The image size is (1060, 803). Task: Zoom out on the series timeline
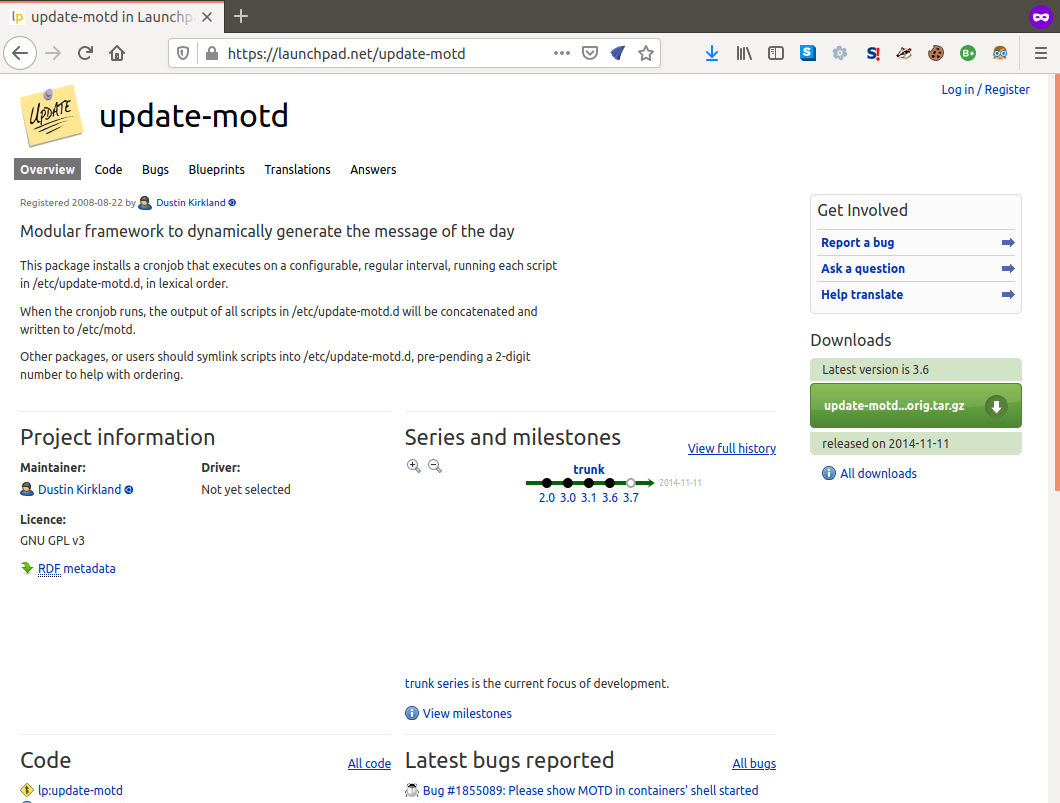click(x=435, y=466)
